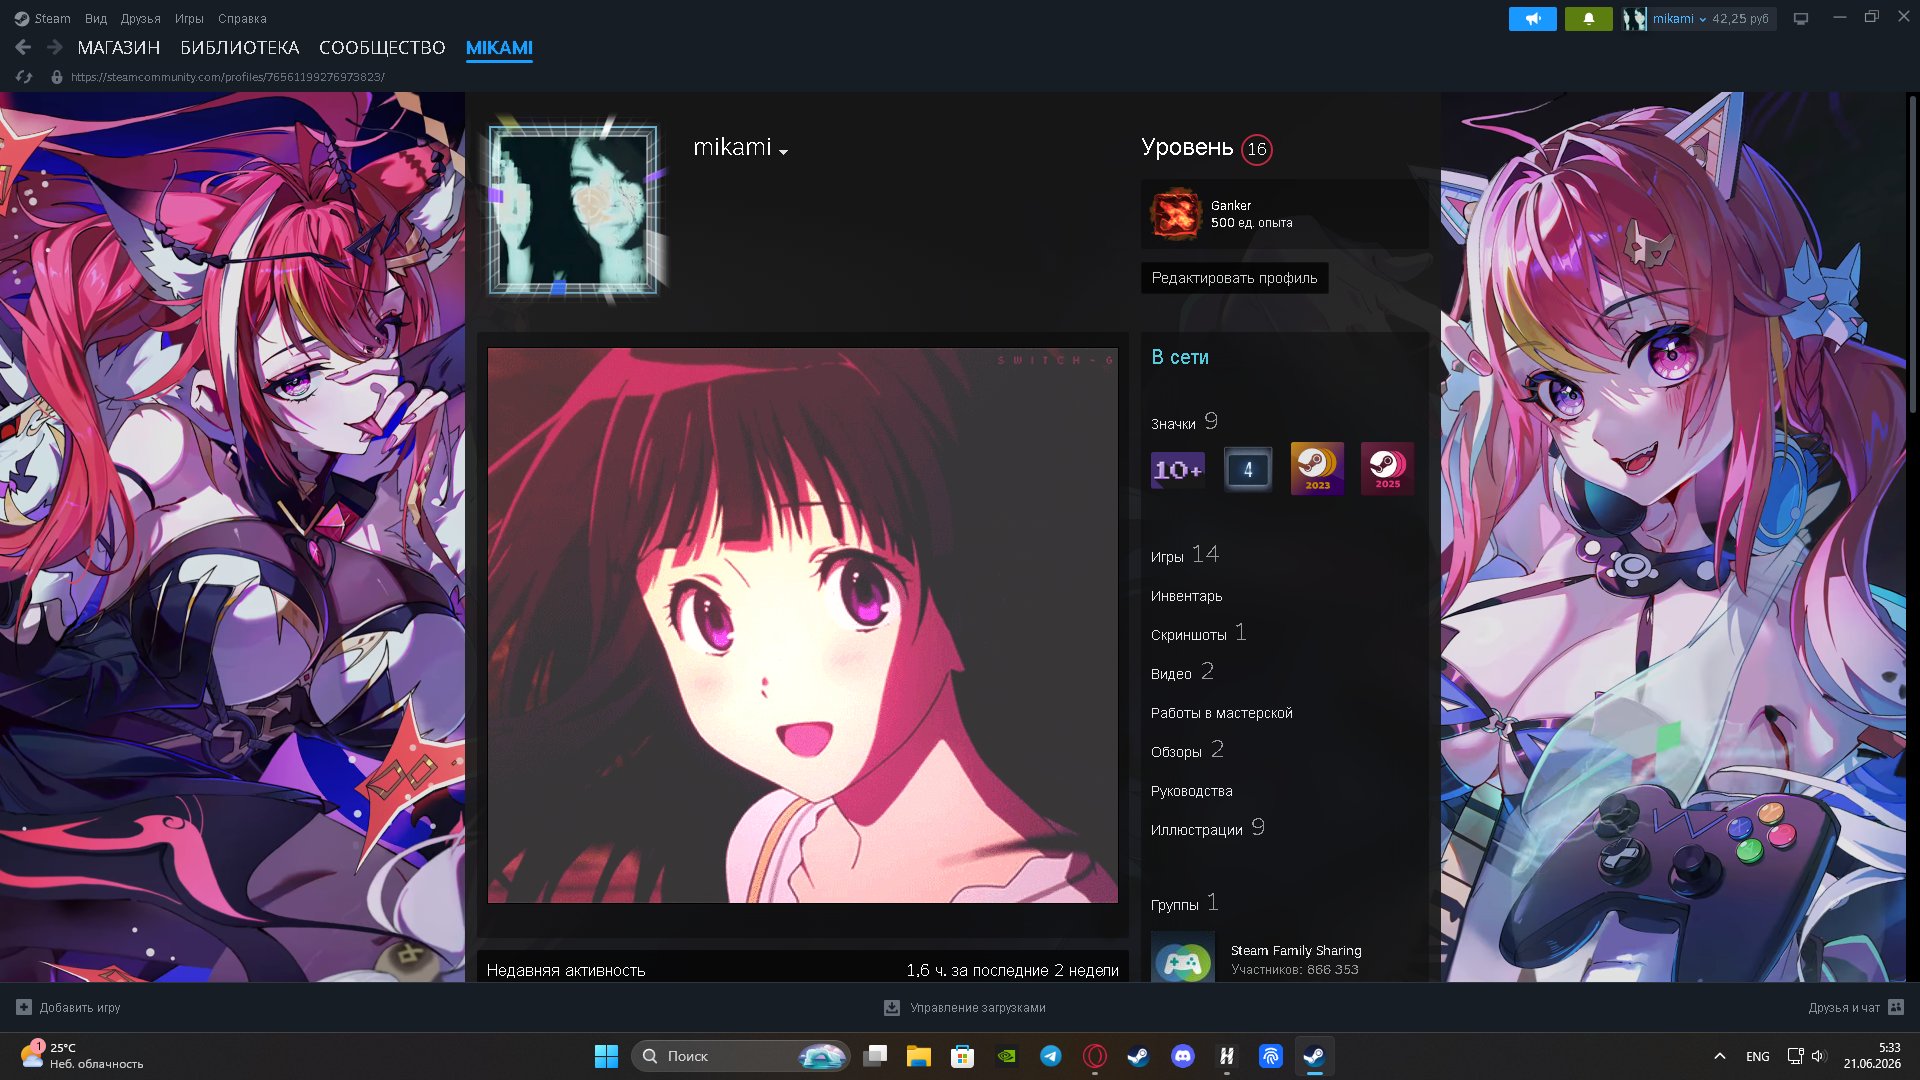Click the Steam 2023 badge icon
Image resolution: width=1920 pixels, height=1080 pixels.
(x=1317, y=469)
